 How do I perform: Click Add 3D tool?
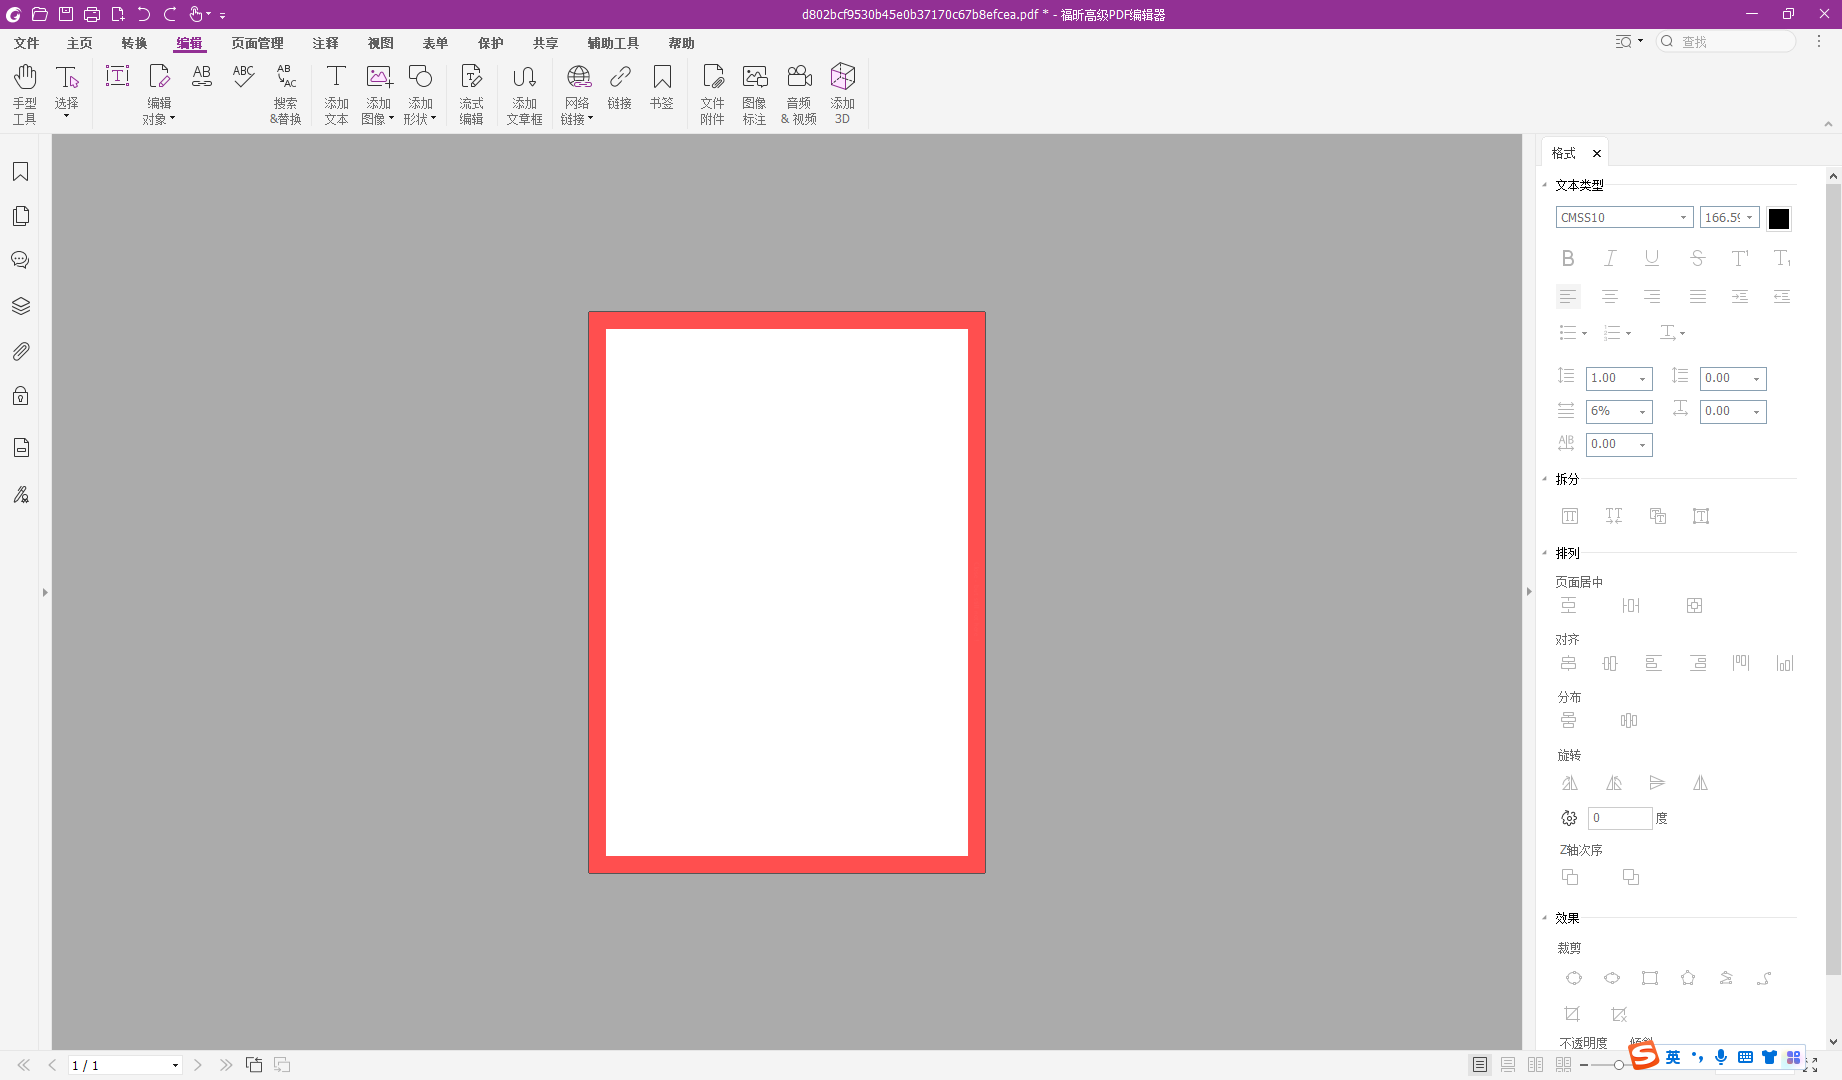(843, 94)
